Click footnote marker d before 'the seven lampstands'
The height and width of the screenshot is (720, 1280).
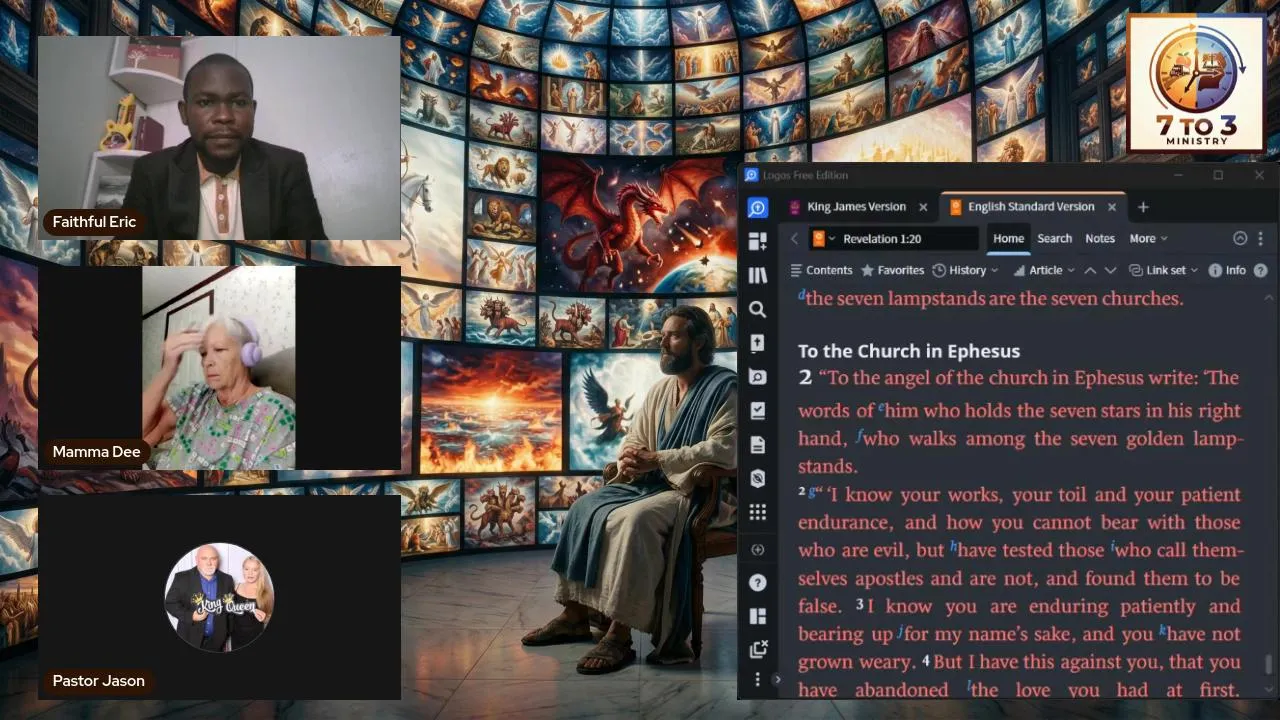801,296
